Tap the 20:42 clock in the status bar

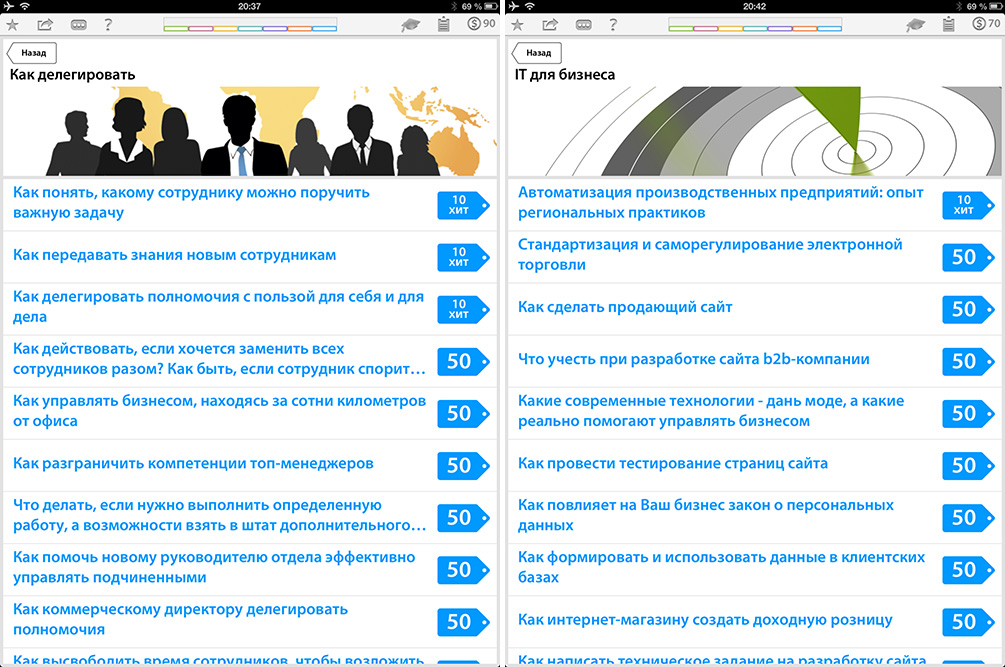tap(754, 6)
